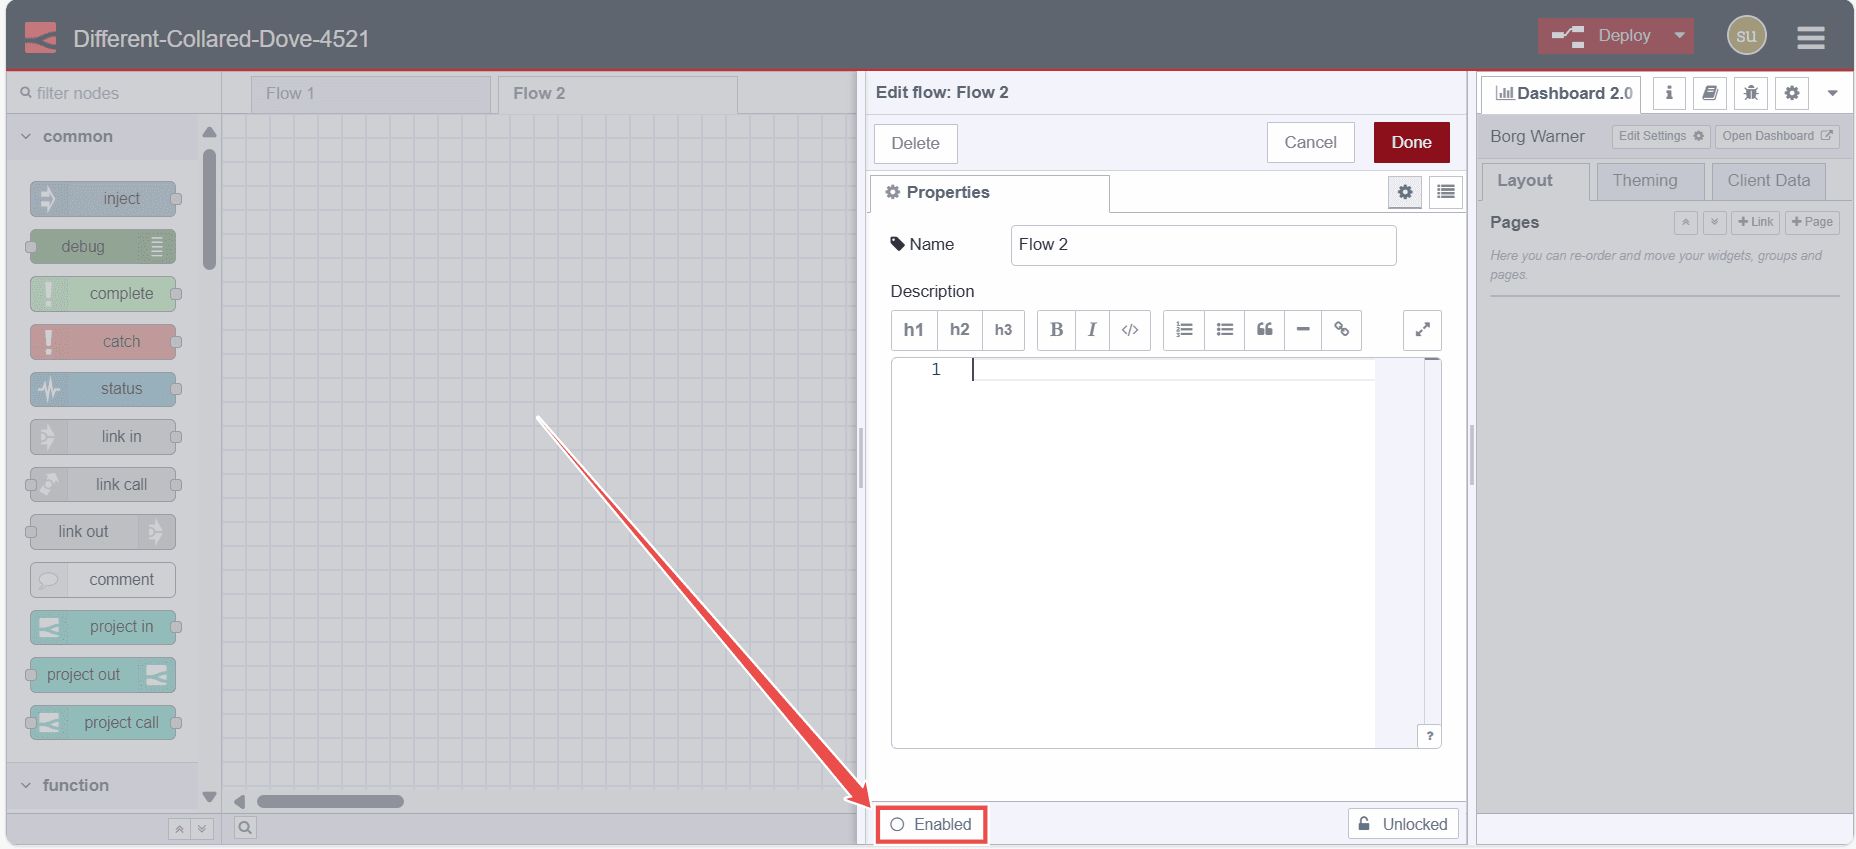Toggle bold formatting in description
The width and height of the screenshot is (1856, 849).
[x=1056, y=330]
